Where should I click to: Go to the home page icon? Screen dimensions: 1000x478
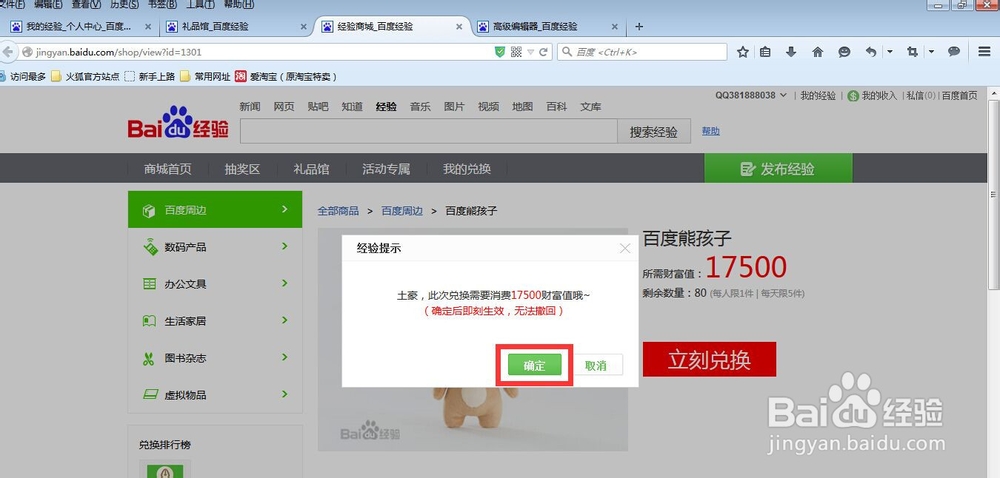coord(818,52)
